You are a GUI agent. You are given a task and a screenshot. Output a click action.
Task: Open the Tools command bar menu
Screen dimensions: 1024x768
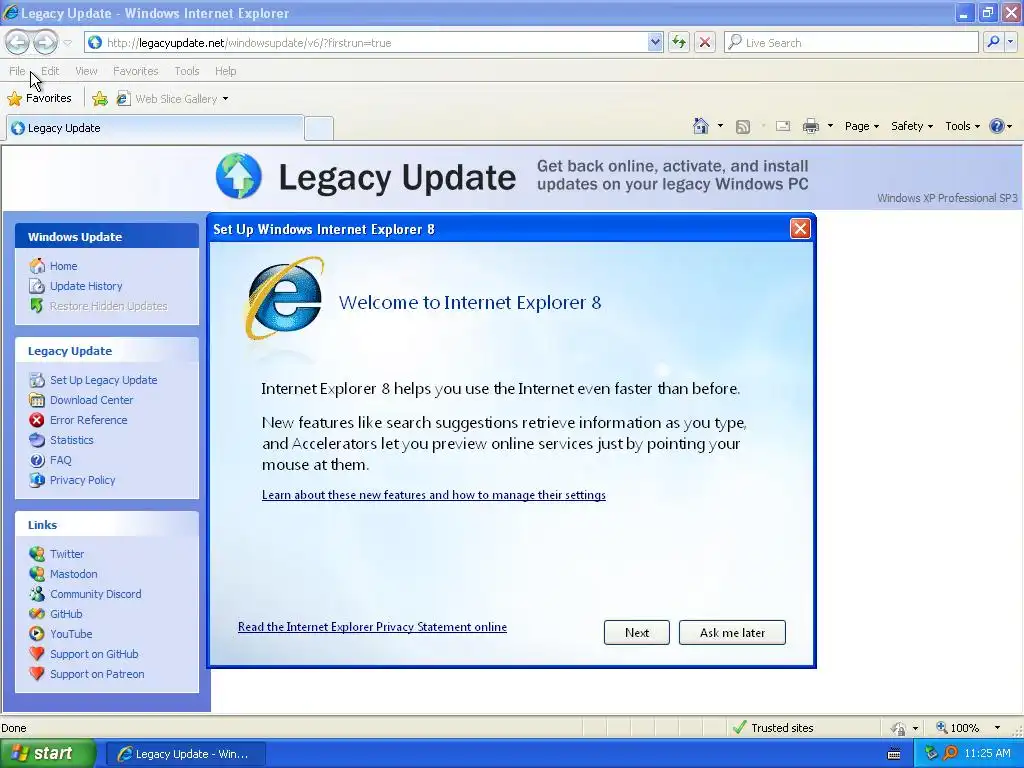click(x=962, y=126)
